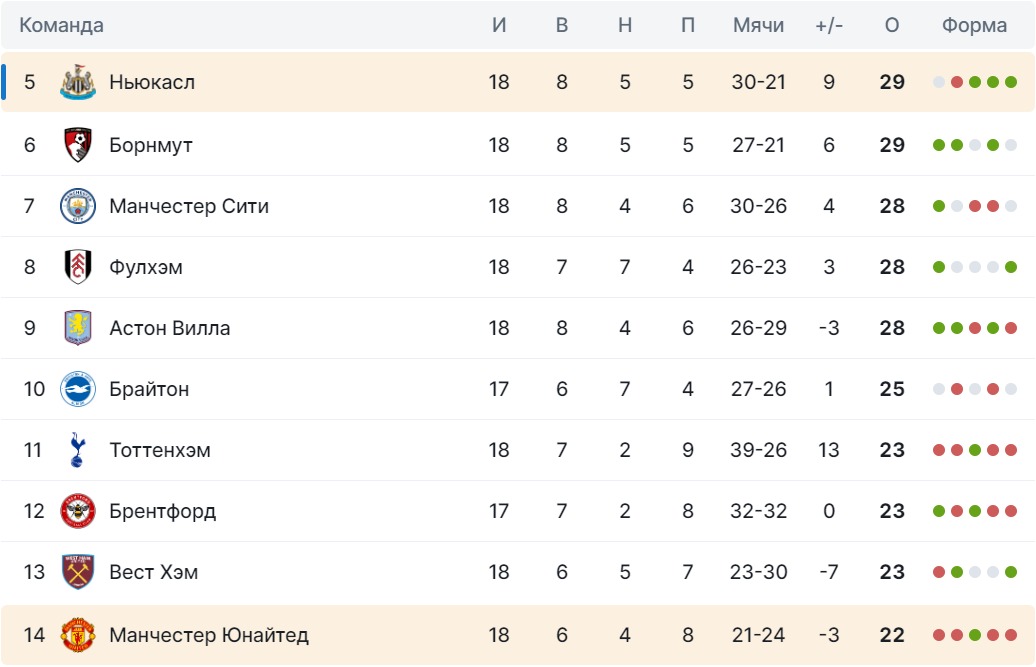Click the Brentford club crest icon
The image size is (1036, 667).
(78, 511)
